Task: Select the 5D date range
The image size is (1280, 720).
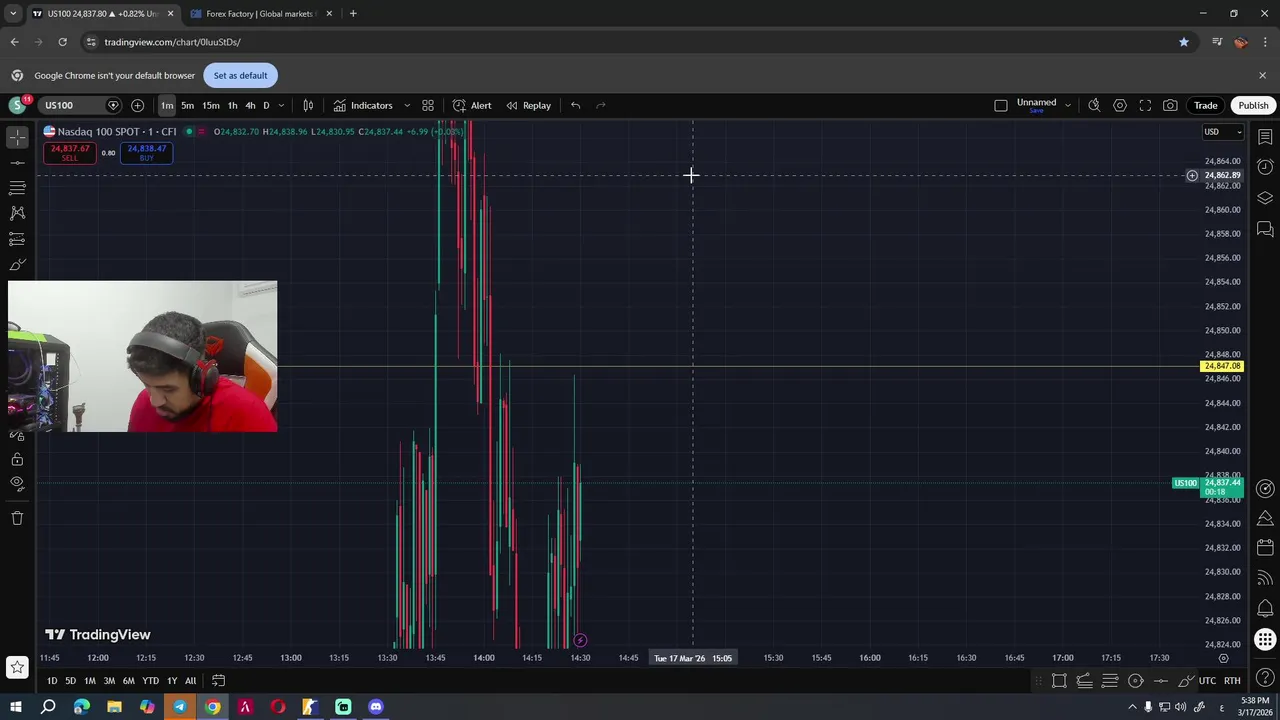Action: (x=70, y=681)
